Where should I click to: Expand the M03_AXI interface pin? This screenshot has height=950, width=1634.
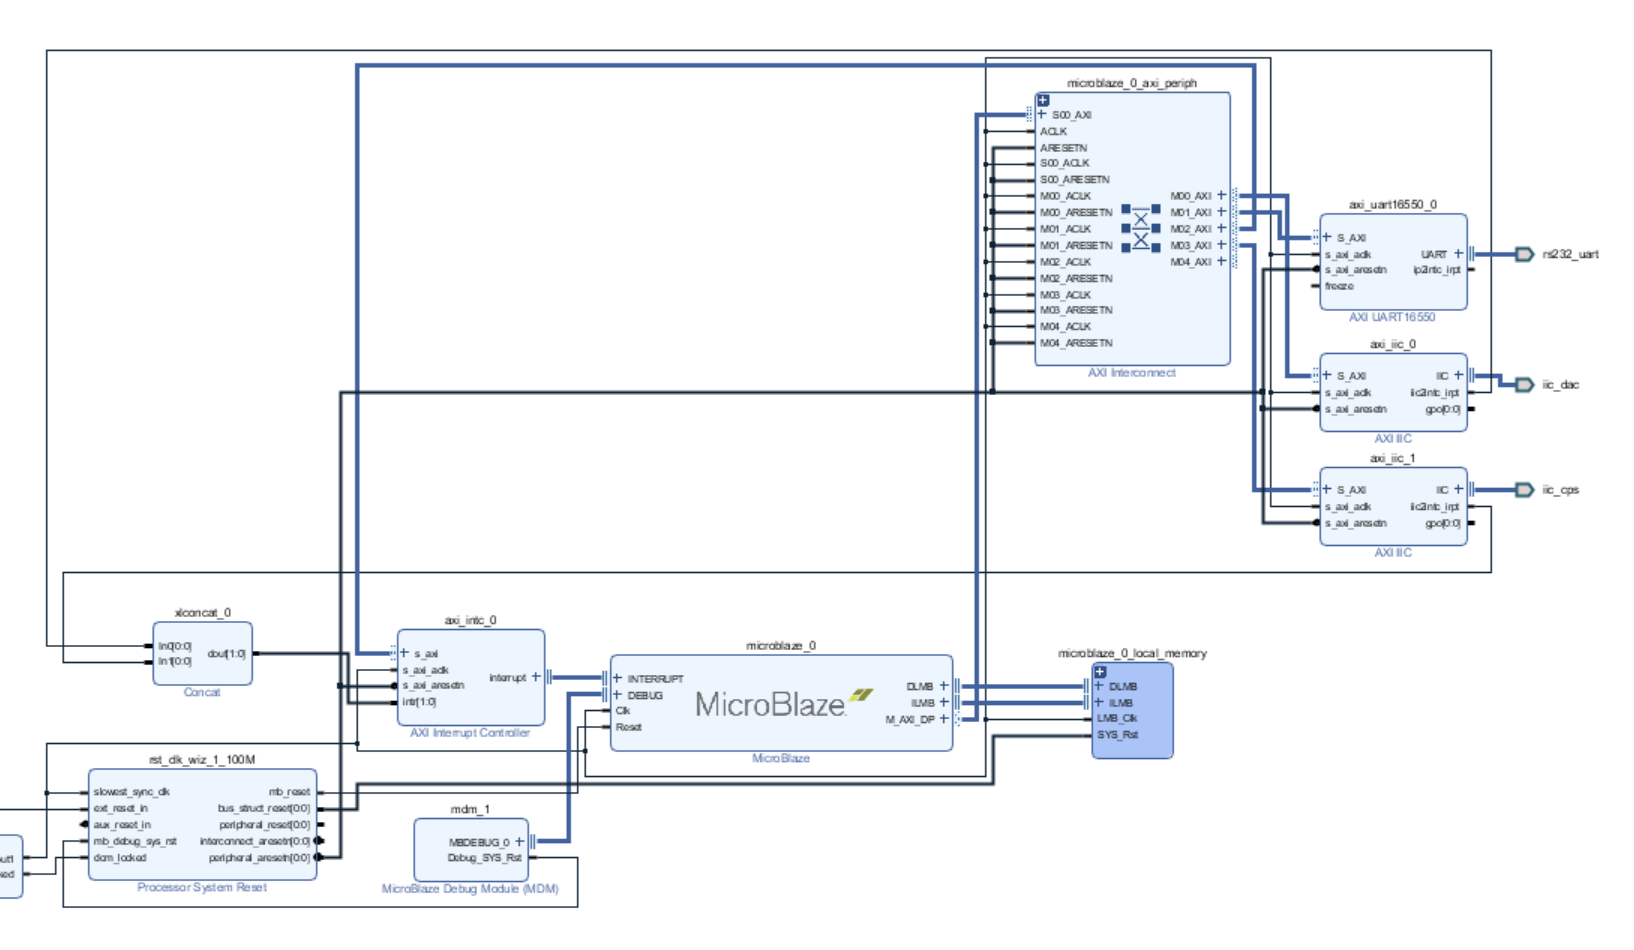pos(1221,245)
